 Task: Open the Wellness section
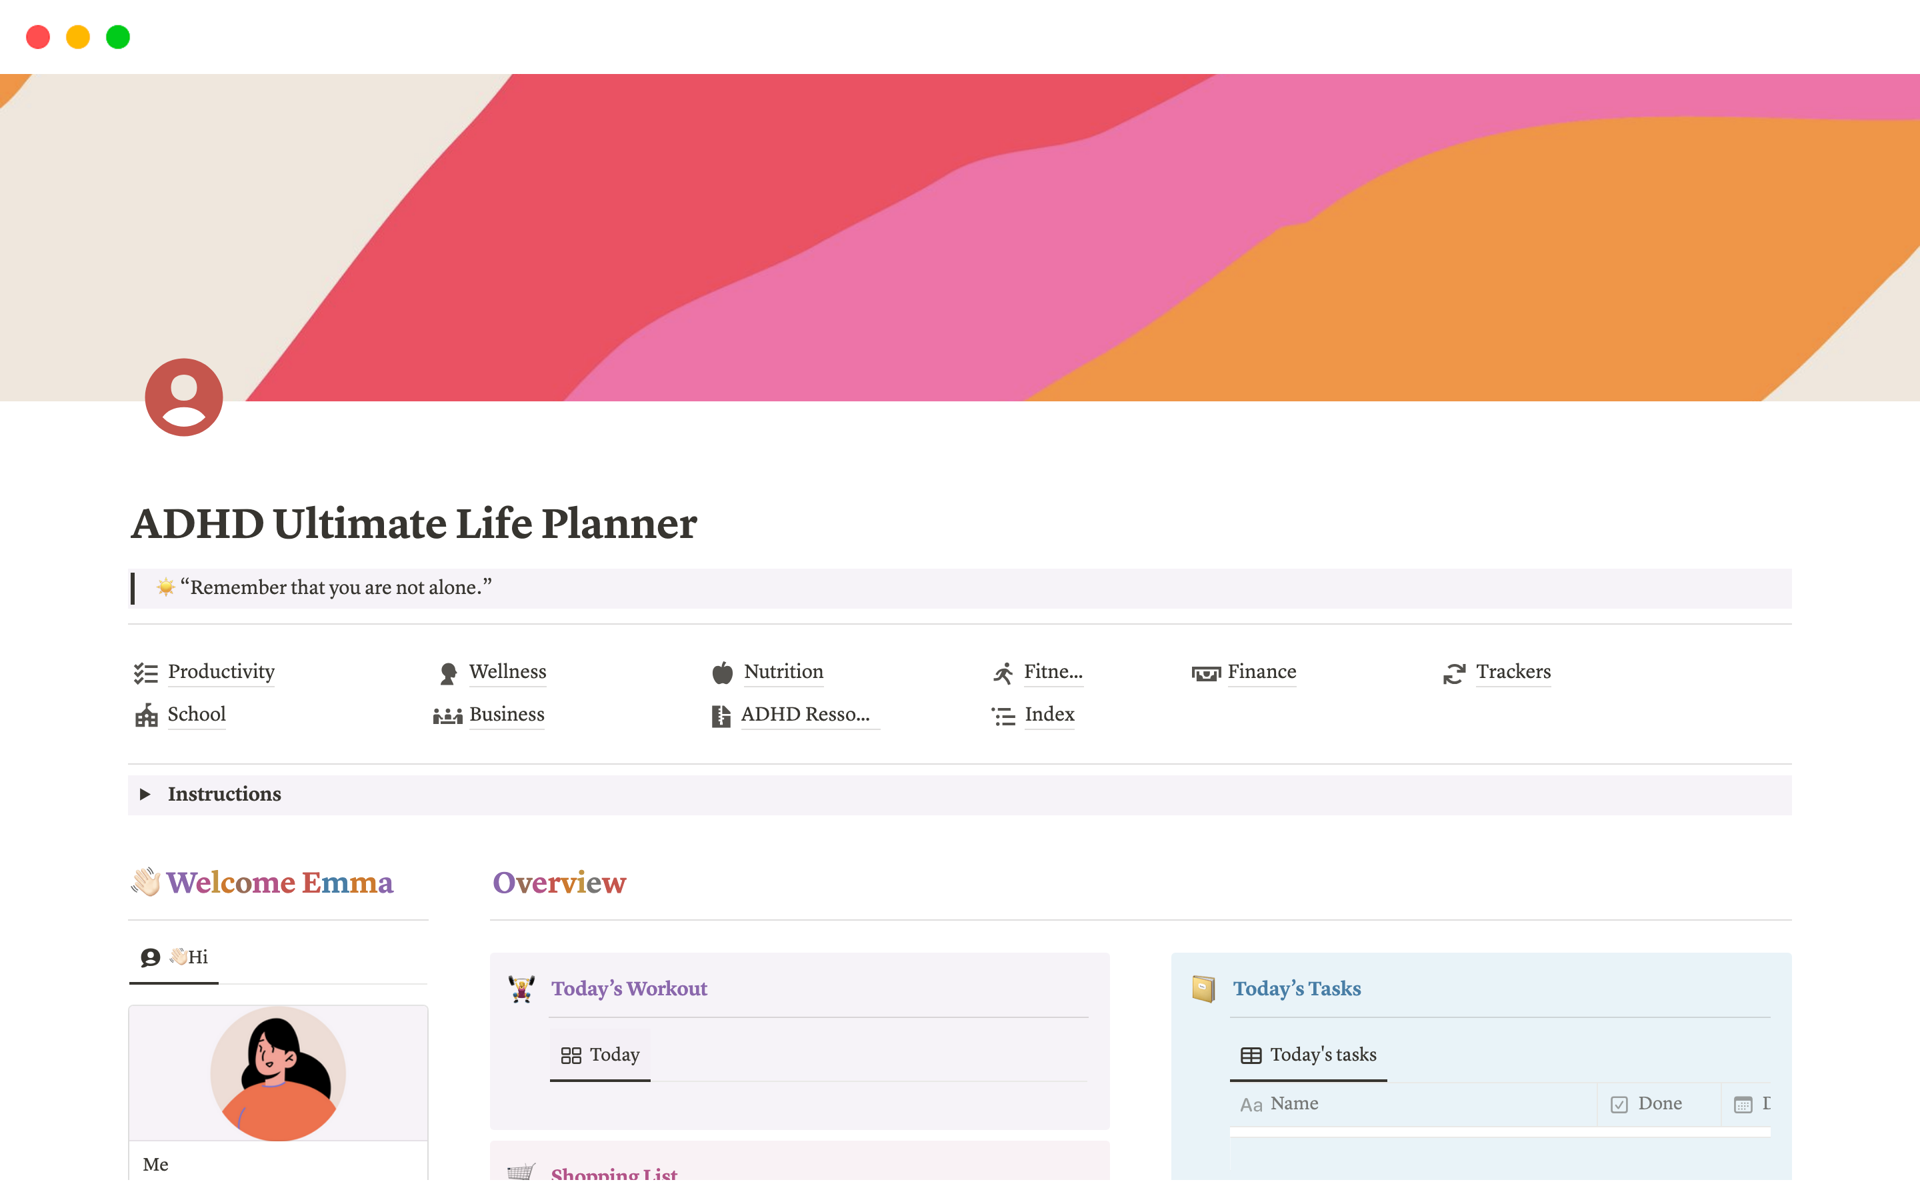(507, 671)
